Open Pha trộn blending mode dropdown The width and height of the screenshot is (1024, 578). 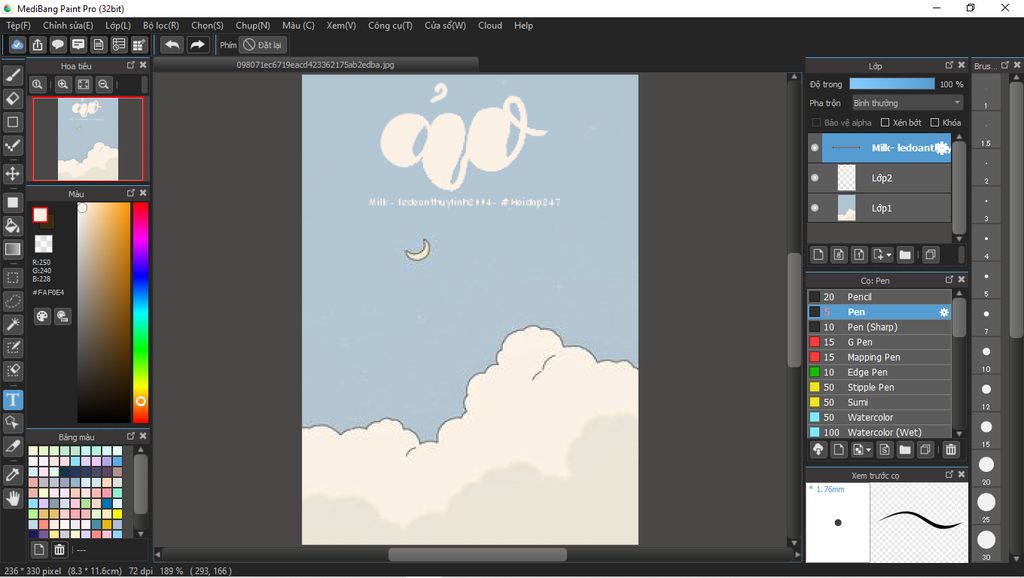(x=907, y=103)
